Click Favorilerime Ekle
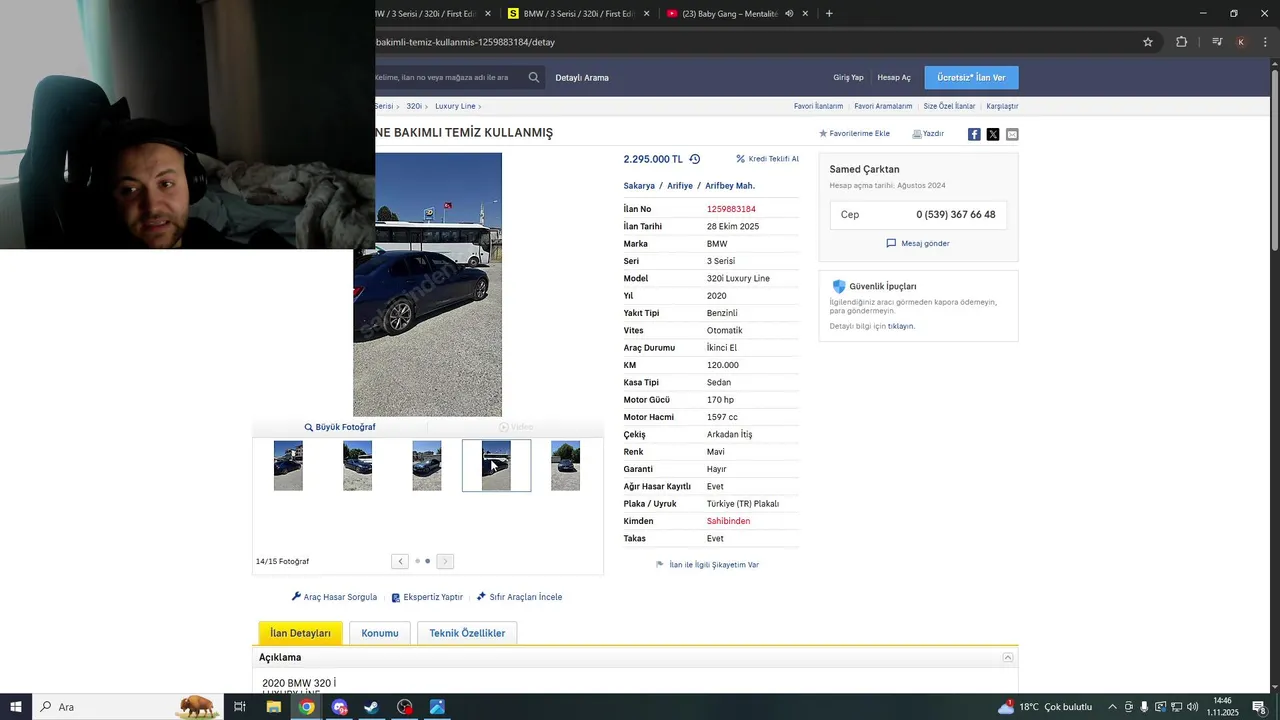 pos(854,133)
